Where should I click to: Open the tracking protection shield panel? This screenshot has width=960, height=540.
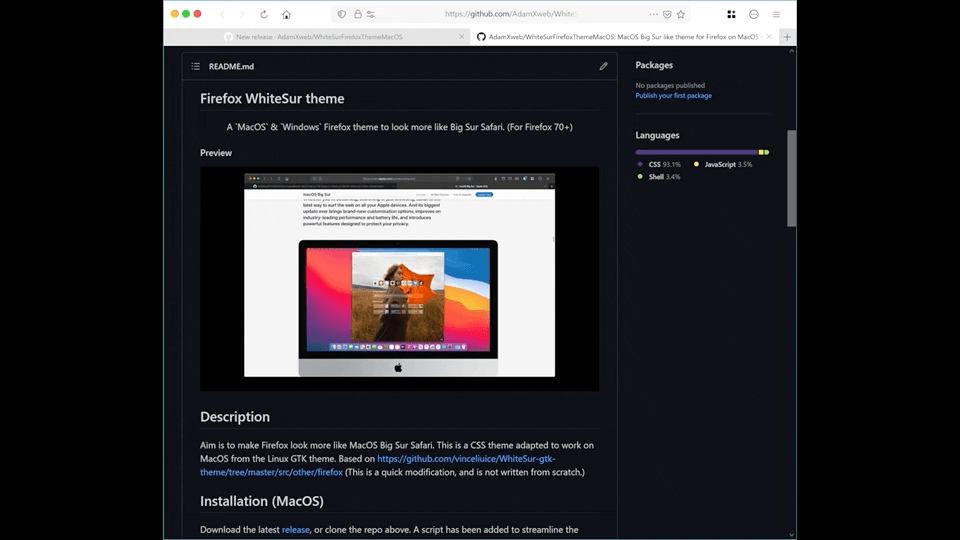coord(342,14)
